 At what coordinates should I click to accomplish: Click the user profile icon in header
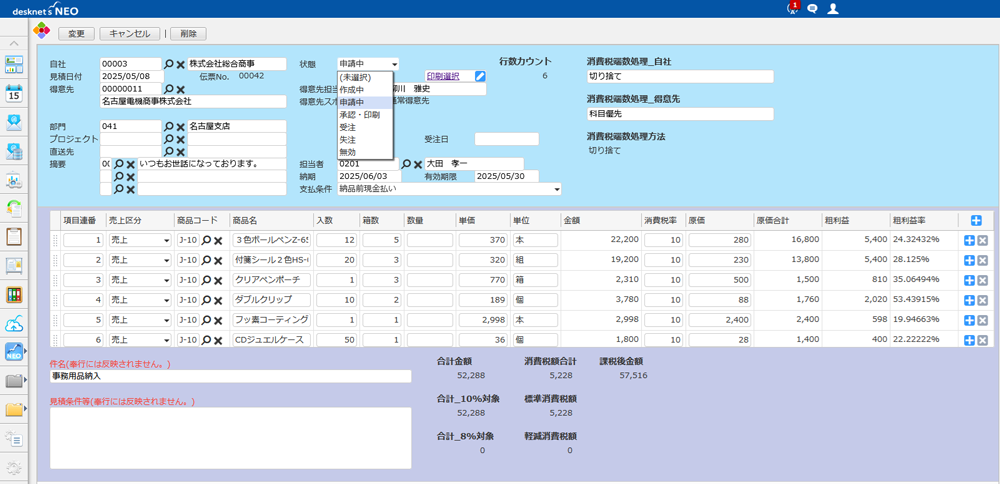coord(833,9)
